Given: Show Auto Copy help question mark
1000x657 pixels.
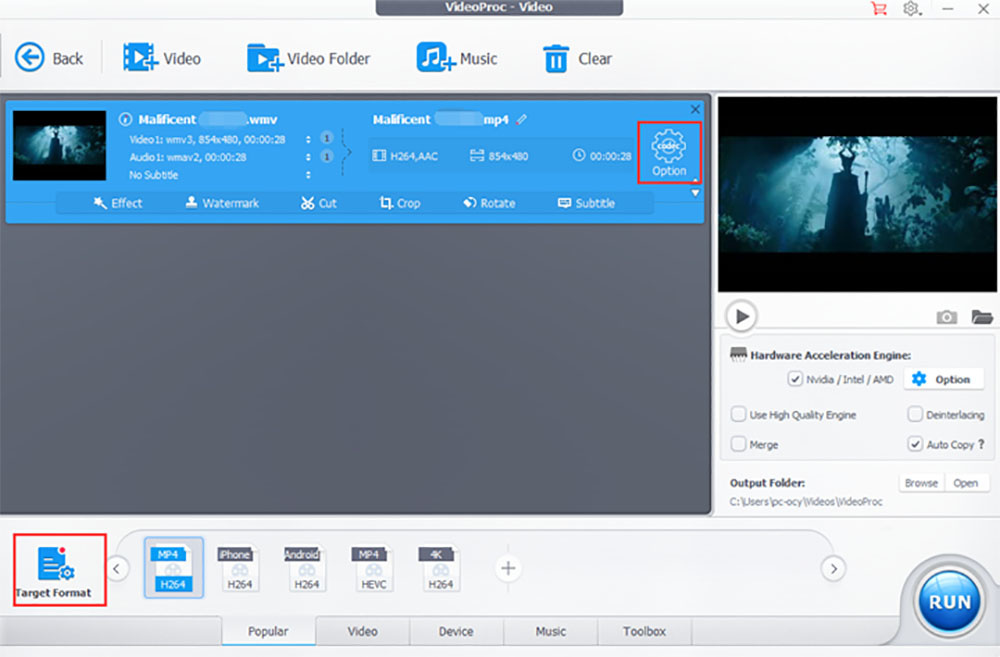Looking at the screenshot, I should coord(981,444).
